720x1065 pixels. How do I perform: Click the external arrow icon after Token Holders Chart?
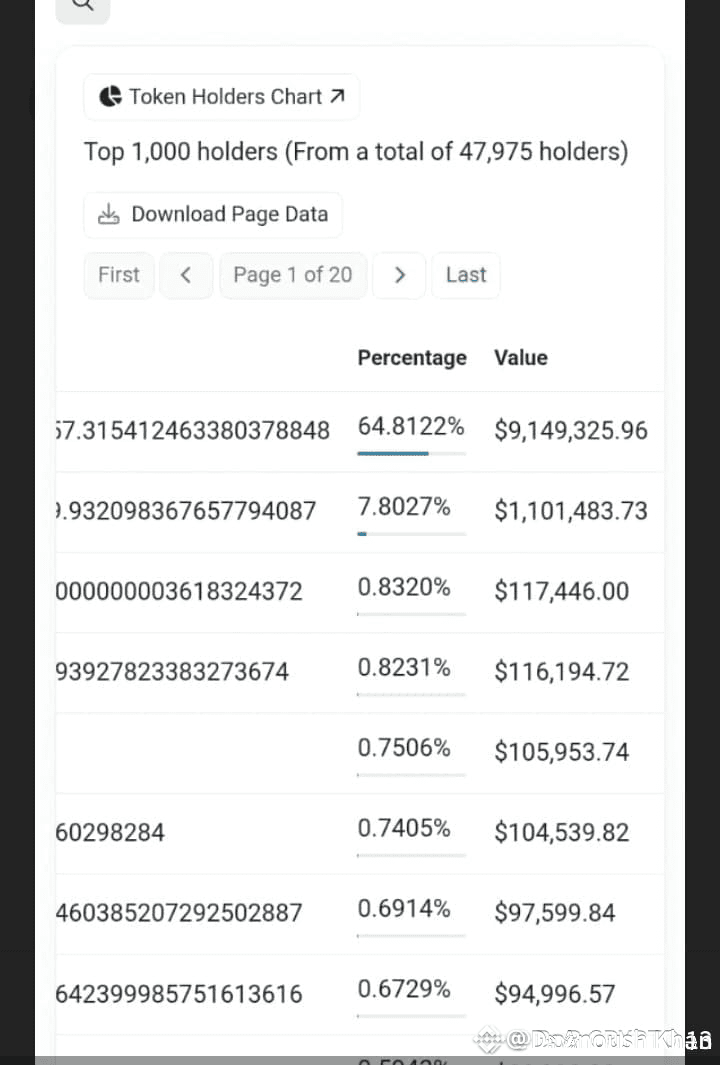point(338,96)
